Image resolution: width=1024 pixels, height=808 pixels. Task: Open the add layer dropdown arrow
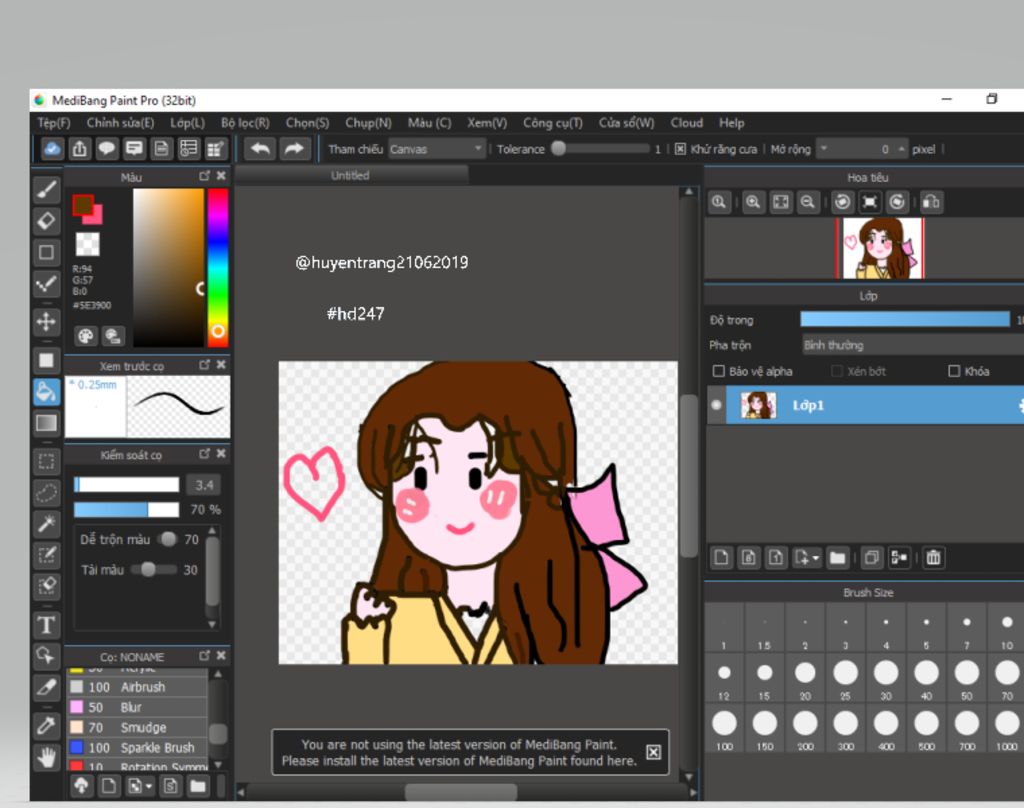(816, 558)
